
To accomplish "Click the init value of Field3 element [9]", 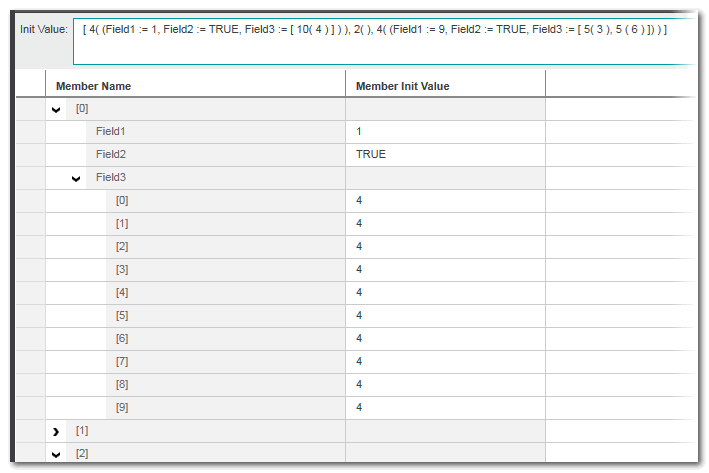I will [445, 408].
